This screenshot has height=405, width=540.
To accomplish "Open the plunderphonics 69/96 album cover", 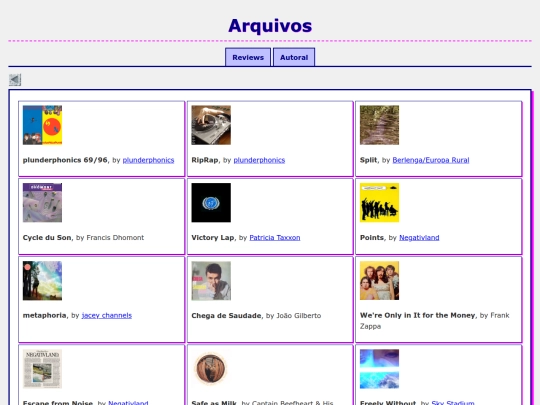I will (x=42, y=125).
